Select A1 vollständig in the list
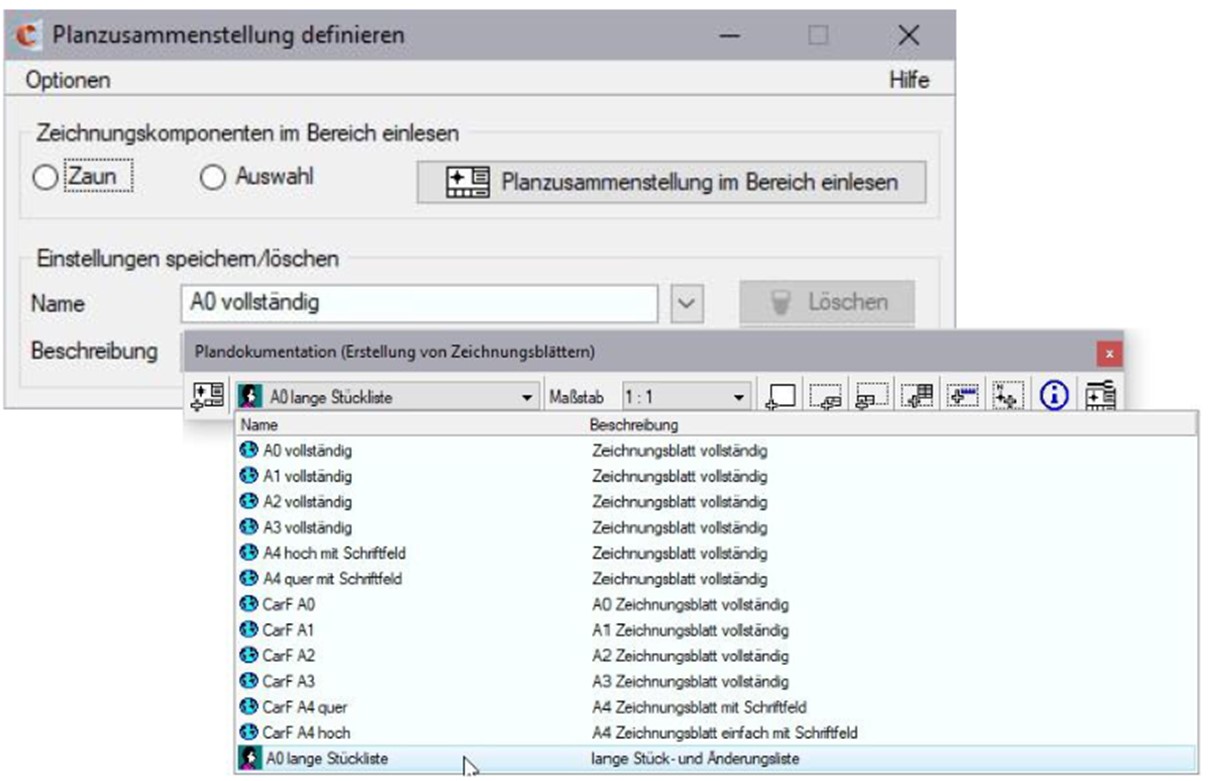1210x781 pixels. [718, 476]
